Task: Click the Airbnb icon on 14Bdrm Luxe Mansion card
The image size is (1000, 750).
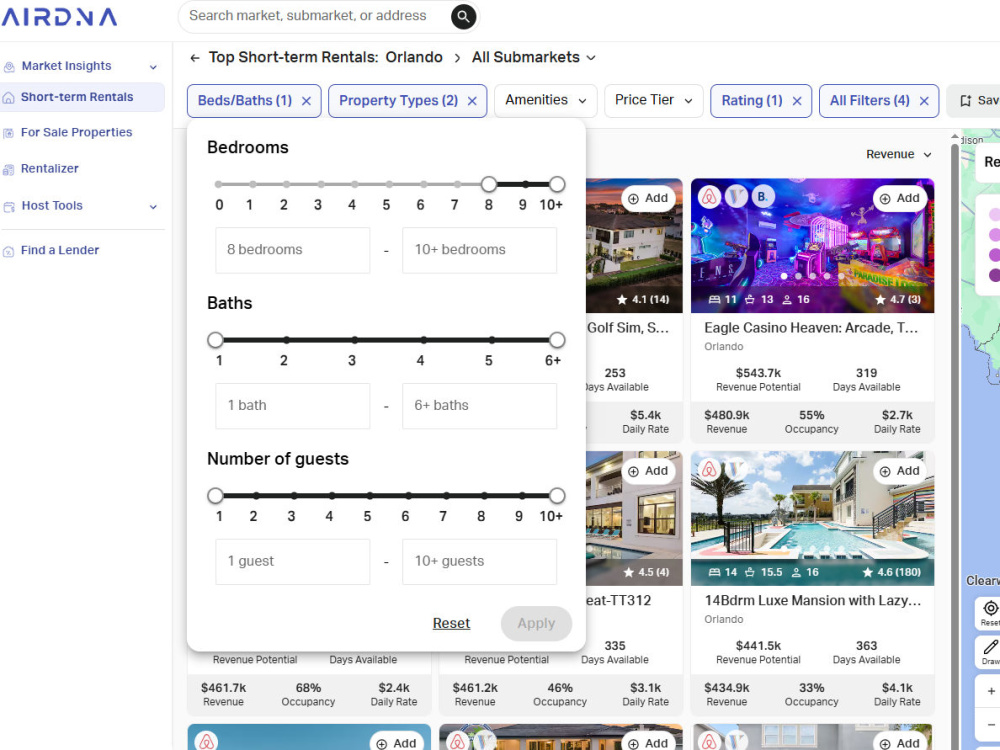Action: click(709, 469)
